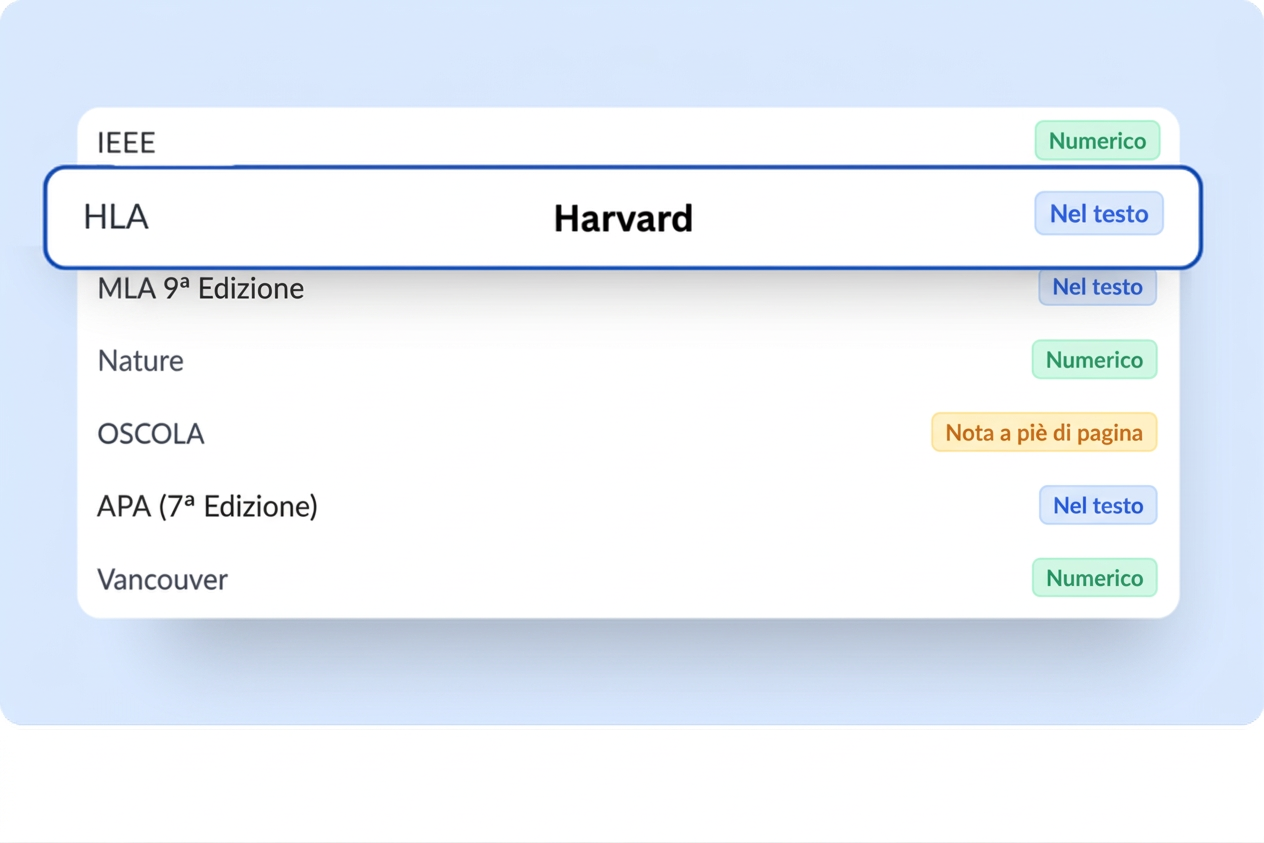
Task: Select the highlighted Harvard style option
Action: (x=622, y=218)
